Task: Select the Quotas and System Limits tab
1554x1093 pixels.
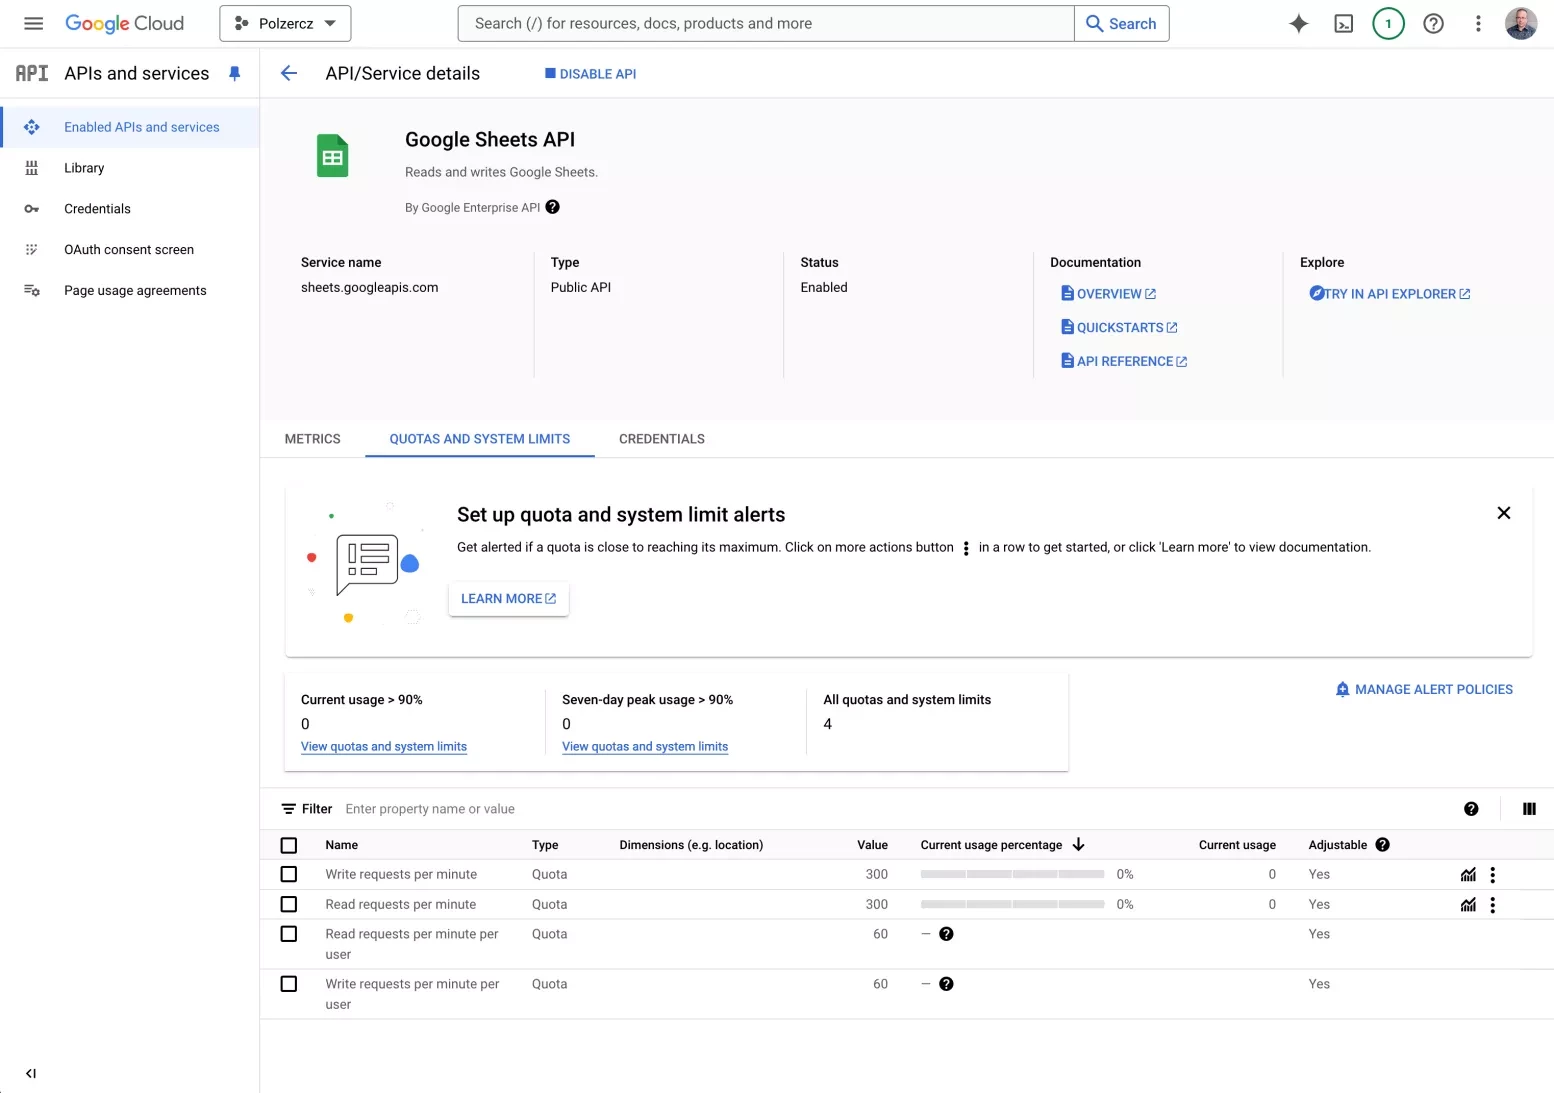Action: click(480, 439)
